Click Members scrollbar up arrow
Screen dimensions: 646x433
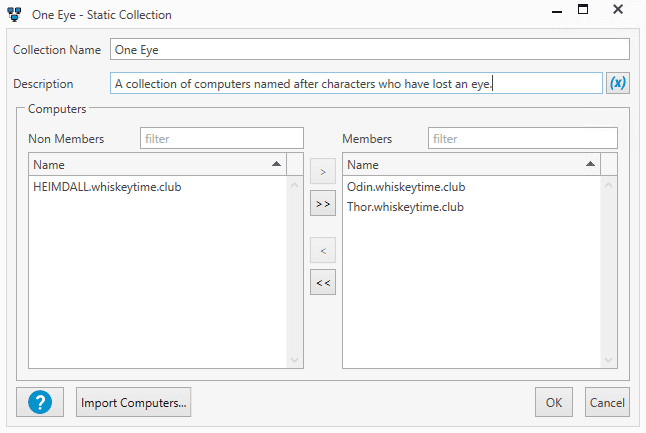pos(609,185)
